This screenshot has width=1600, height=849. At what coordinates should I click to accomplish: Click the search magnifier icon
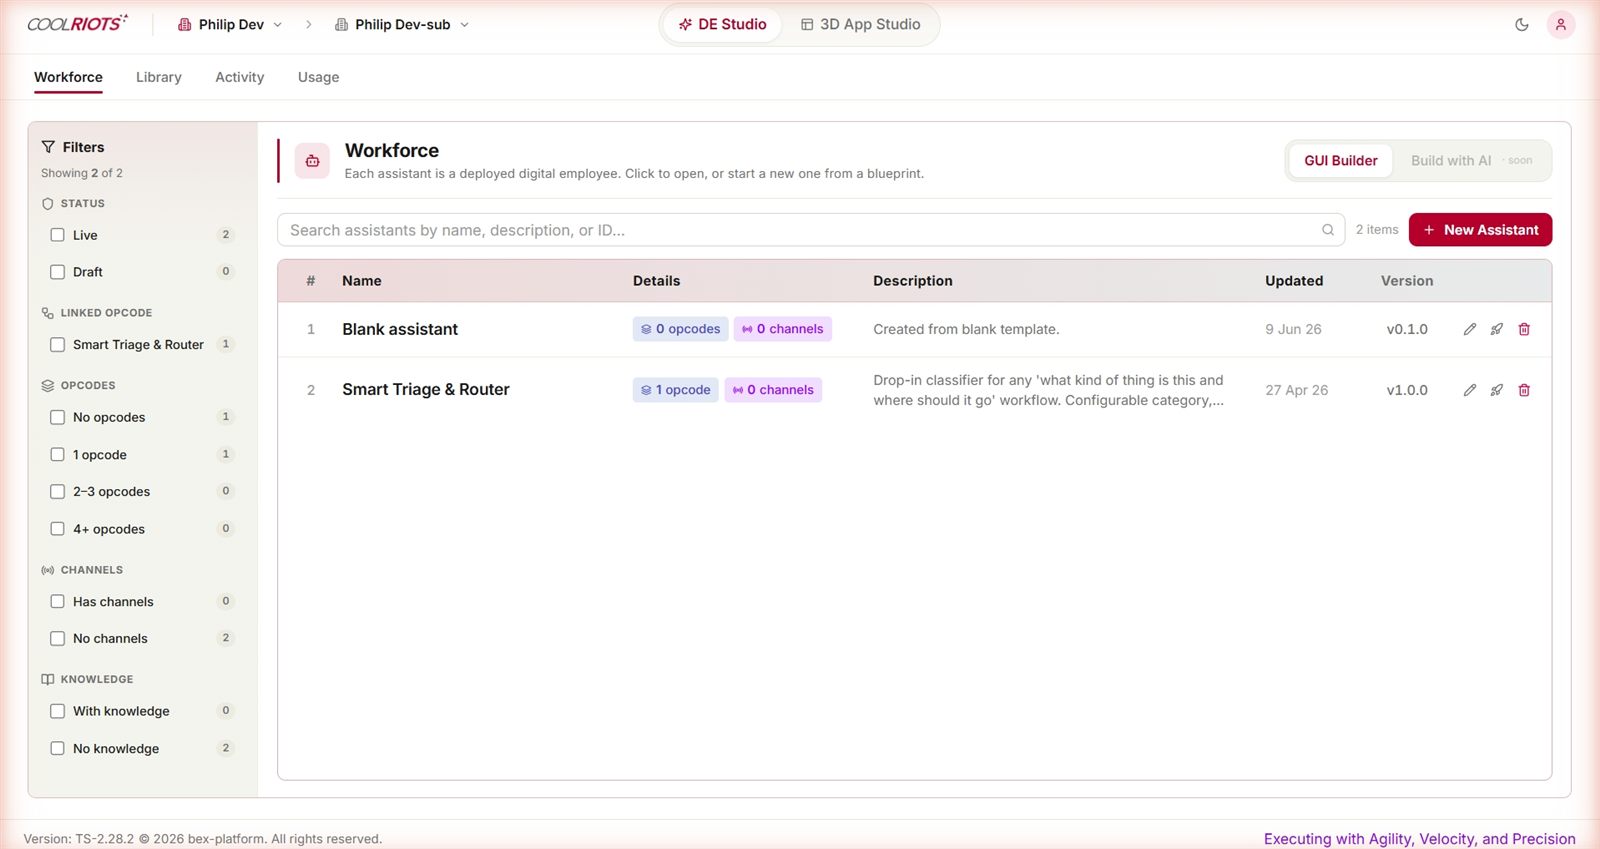[1328, 230]
